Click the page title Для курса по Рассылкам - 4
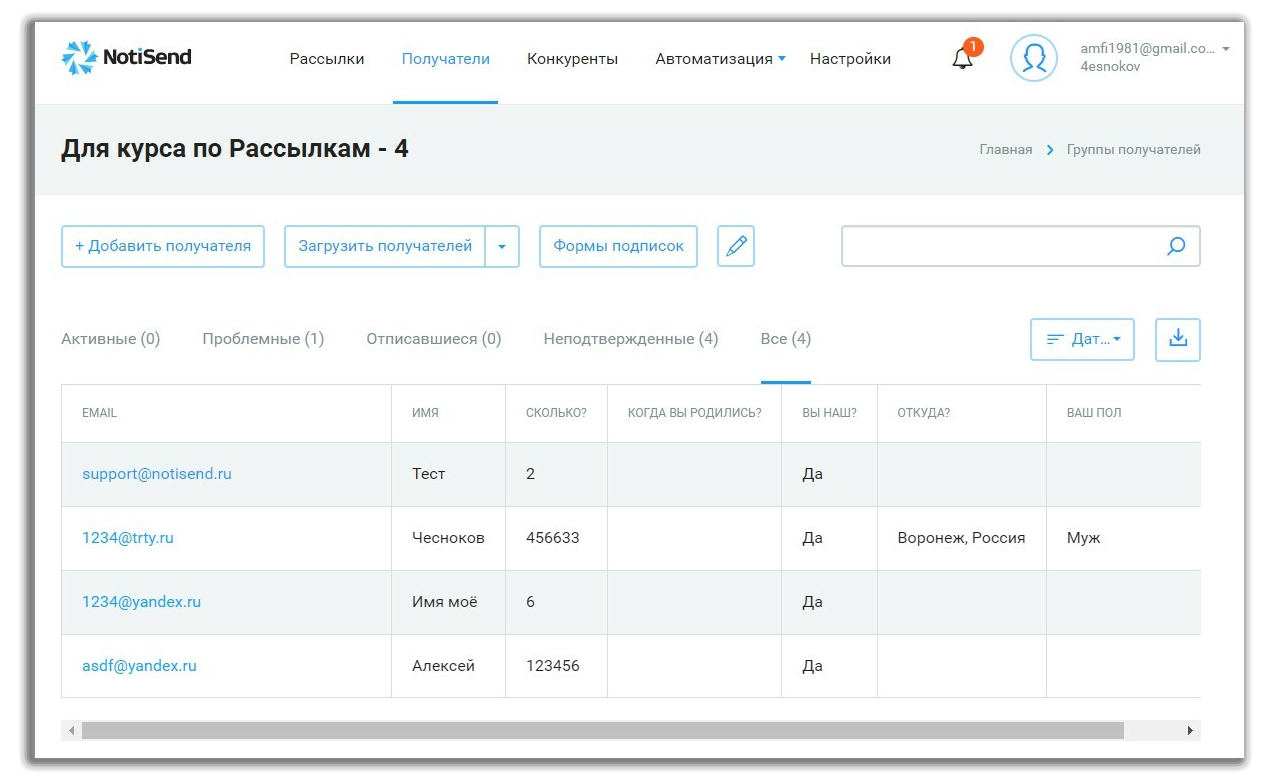The height and width of the screenshot is (780, 1280). coord(235,149)
